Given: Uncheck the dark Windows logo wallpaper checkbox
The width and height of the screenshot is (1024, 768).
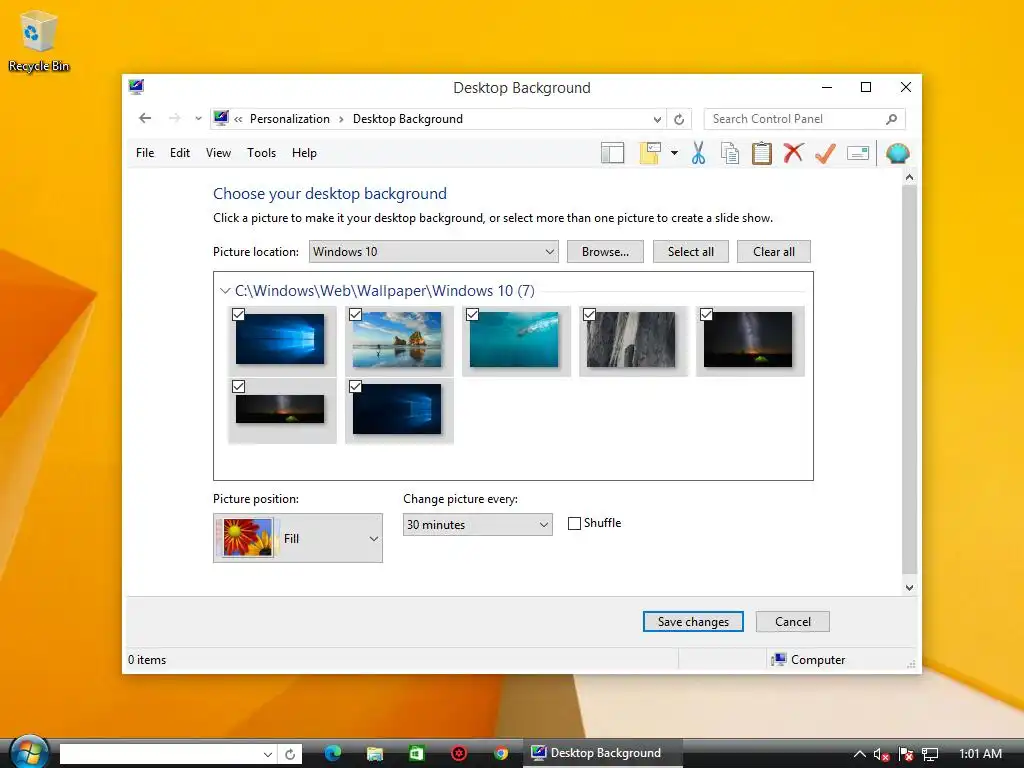Looking at the screenshot, I should 355,387.
